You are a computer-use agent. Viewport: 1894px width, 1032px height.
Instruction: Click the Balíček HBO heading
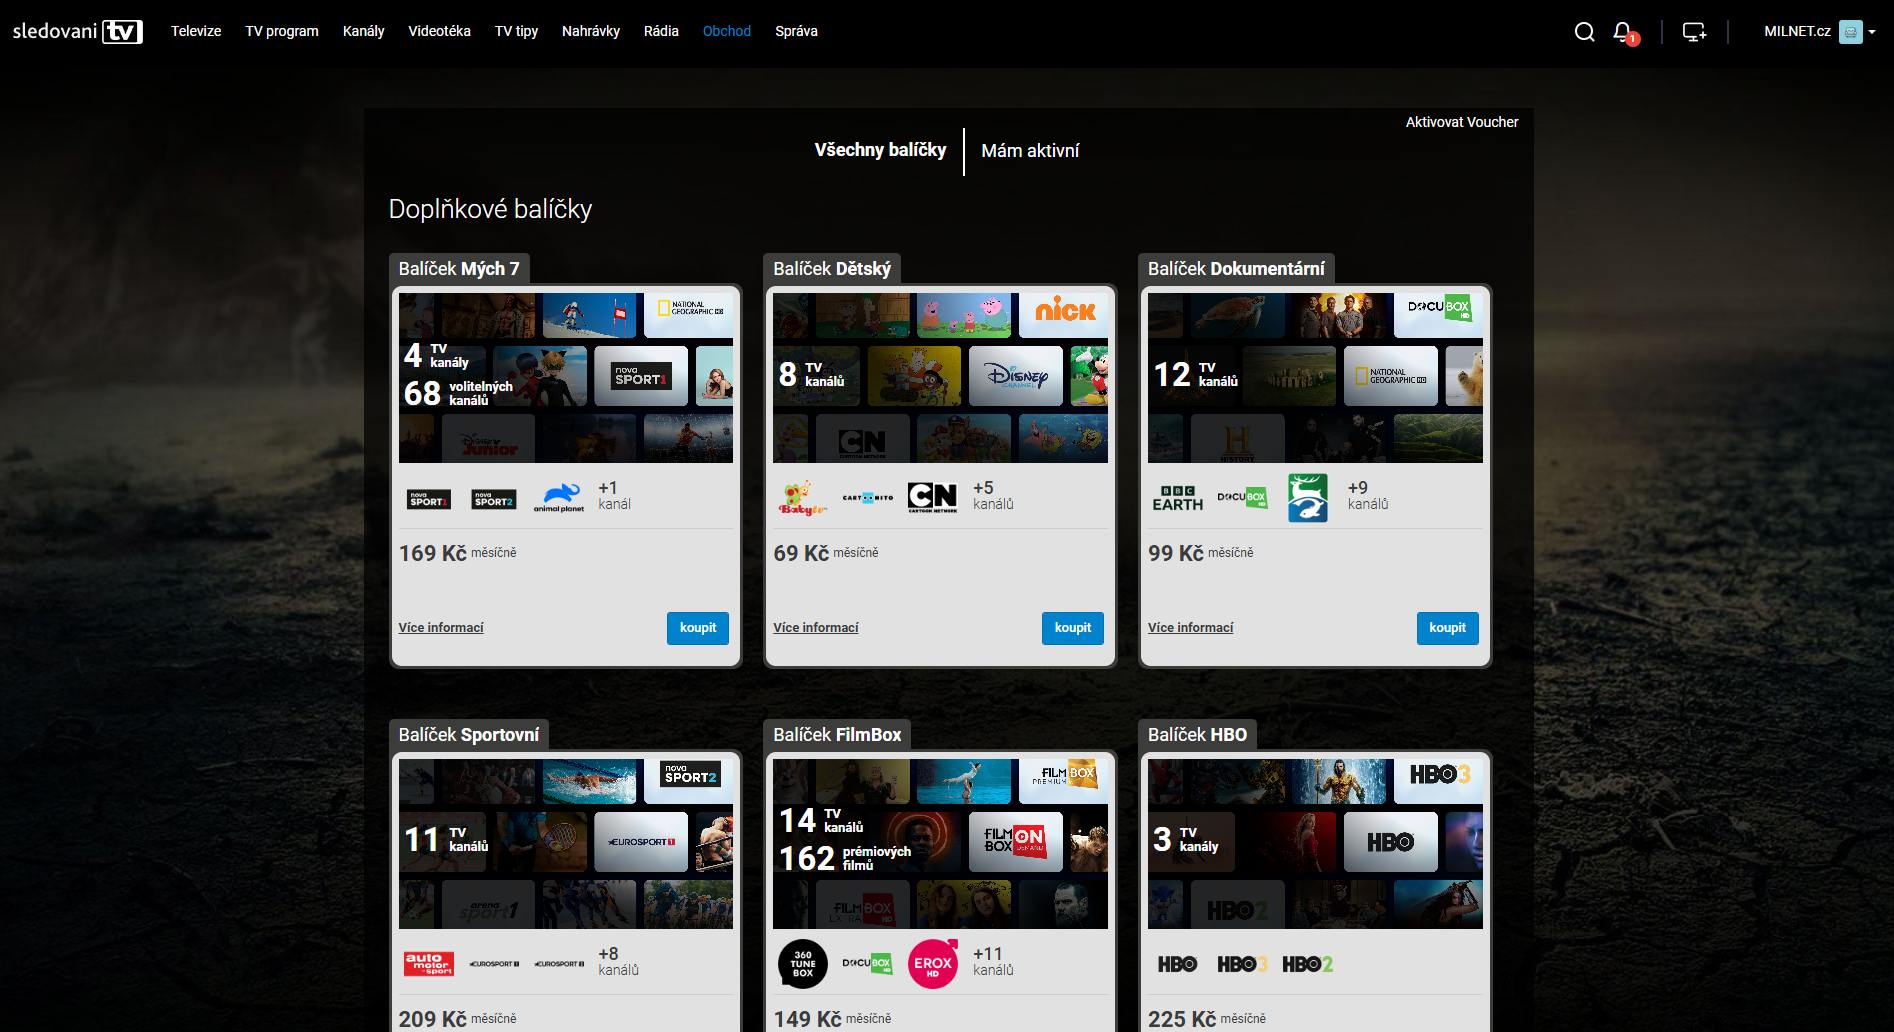[1197, 735]
